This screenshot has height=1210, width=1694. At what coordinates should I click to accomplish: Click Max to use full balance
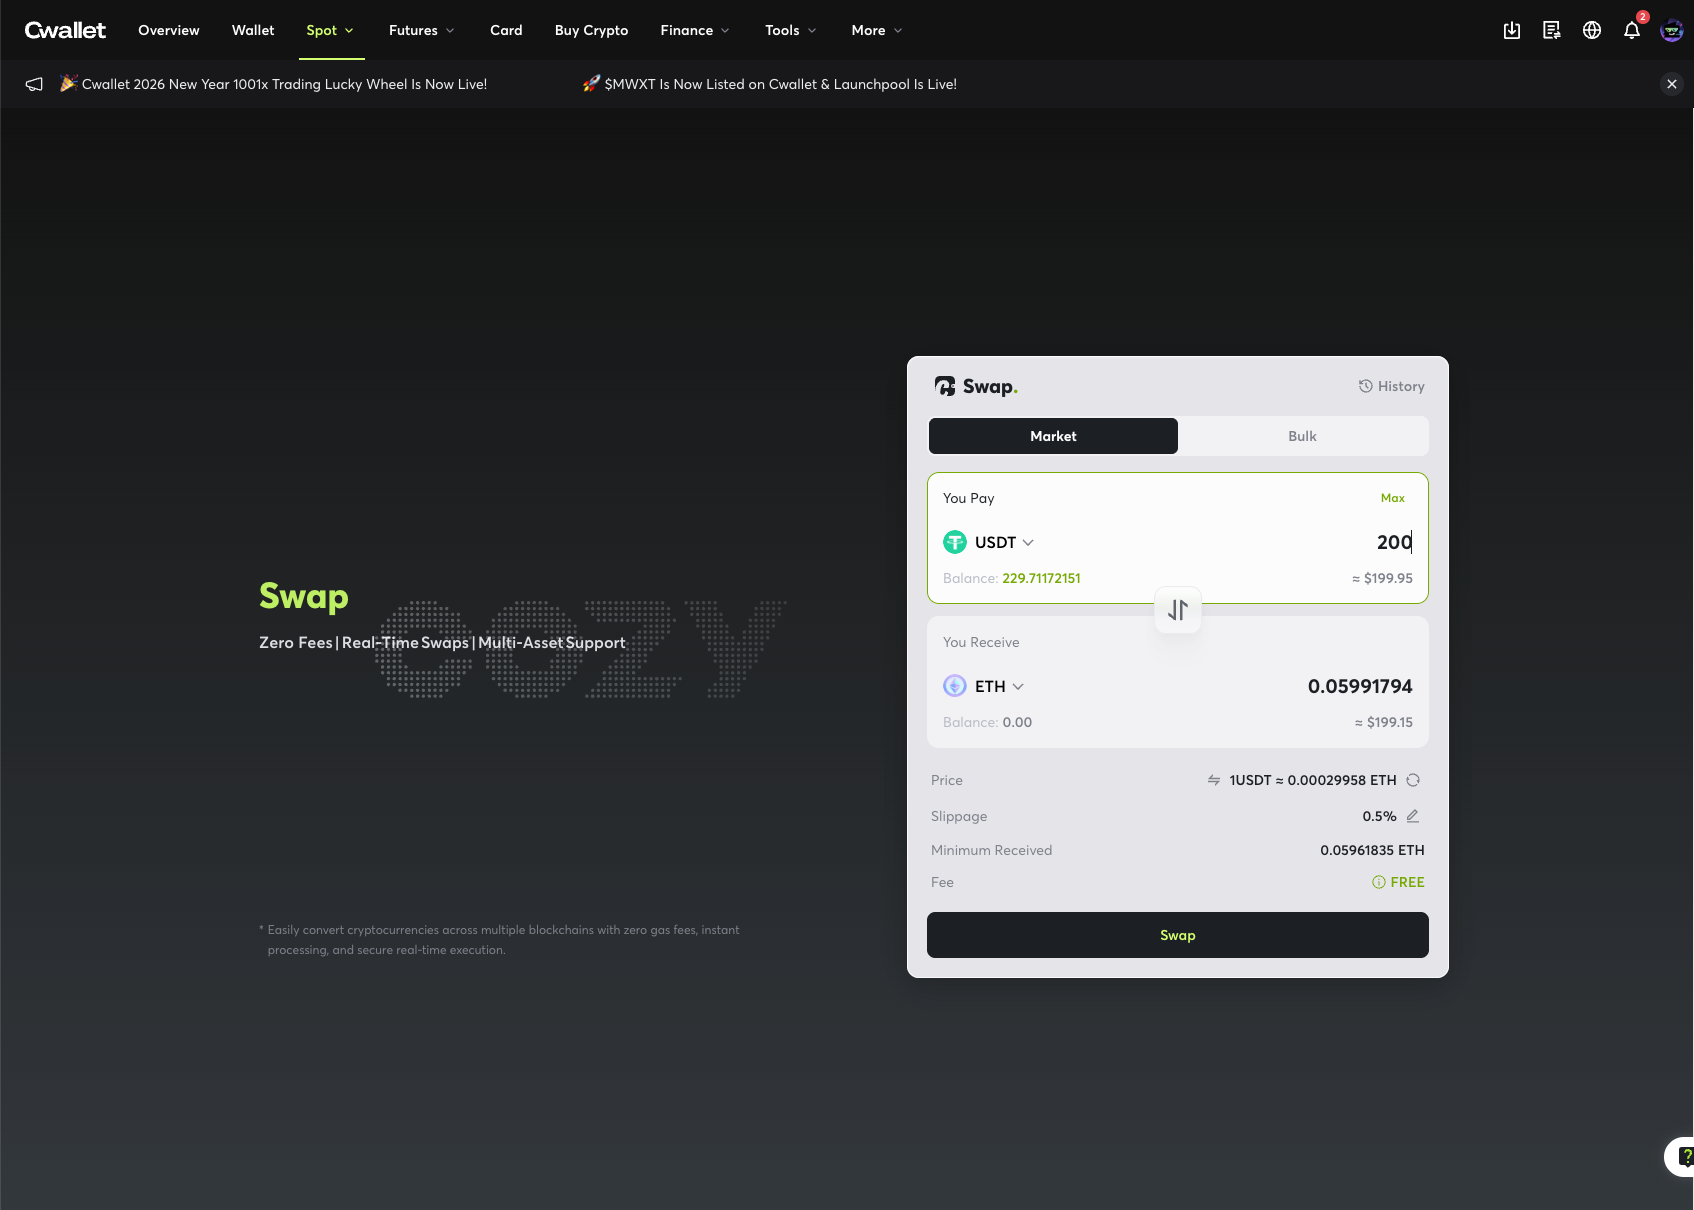click(1392, 498)
